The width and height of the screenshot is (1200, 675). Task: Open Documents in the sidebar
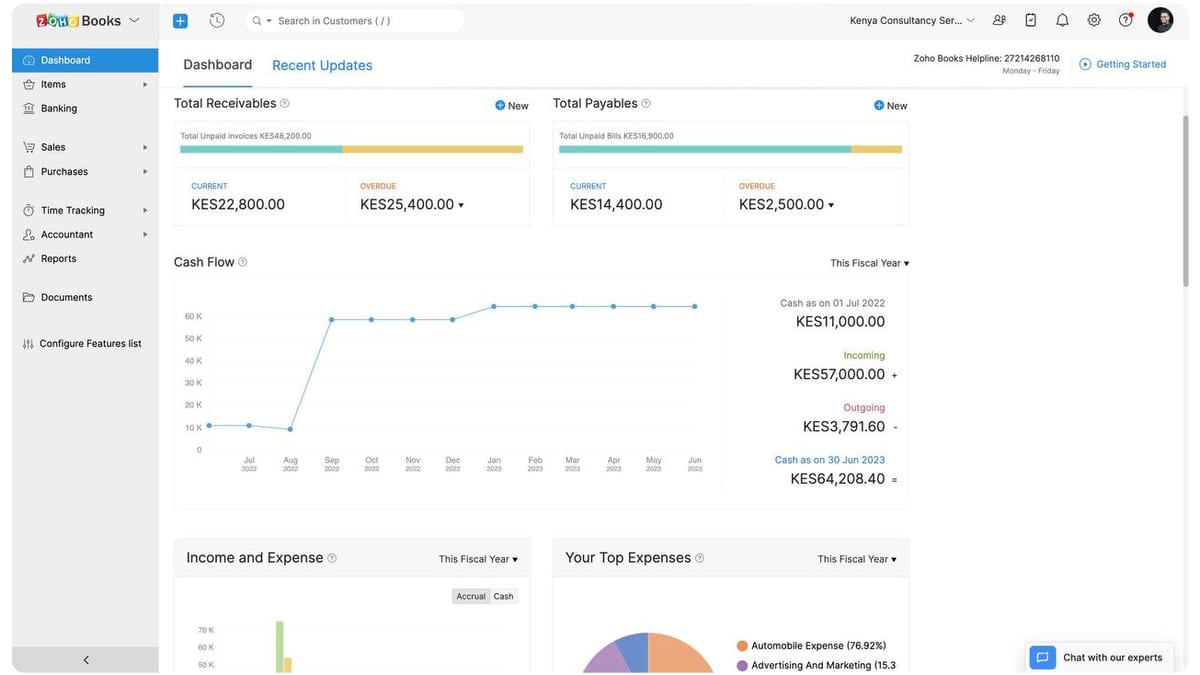[85, 297]
